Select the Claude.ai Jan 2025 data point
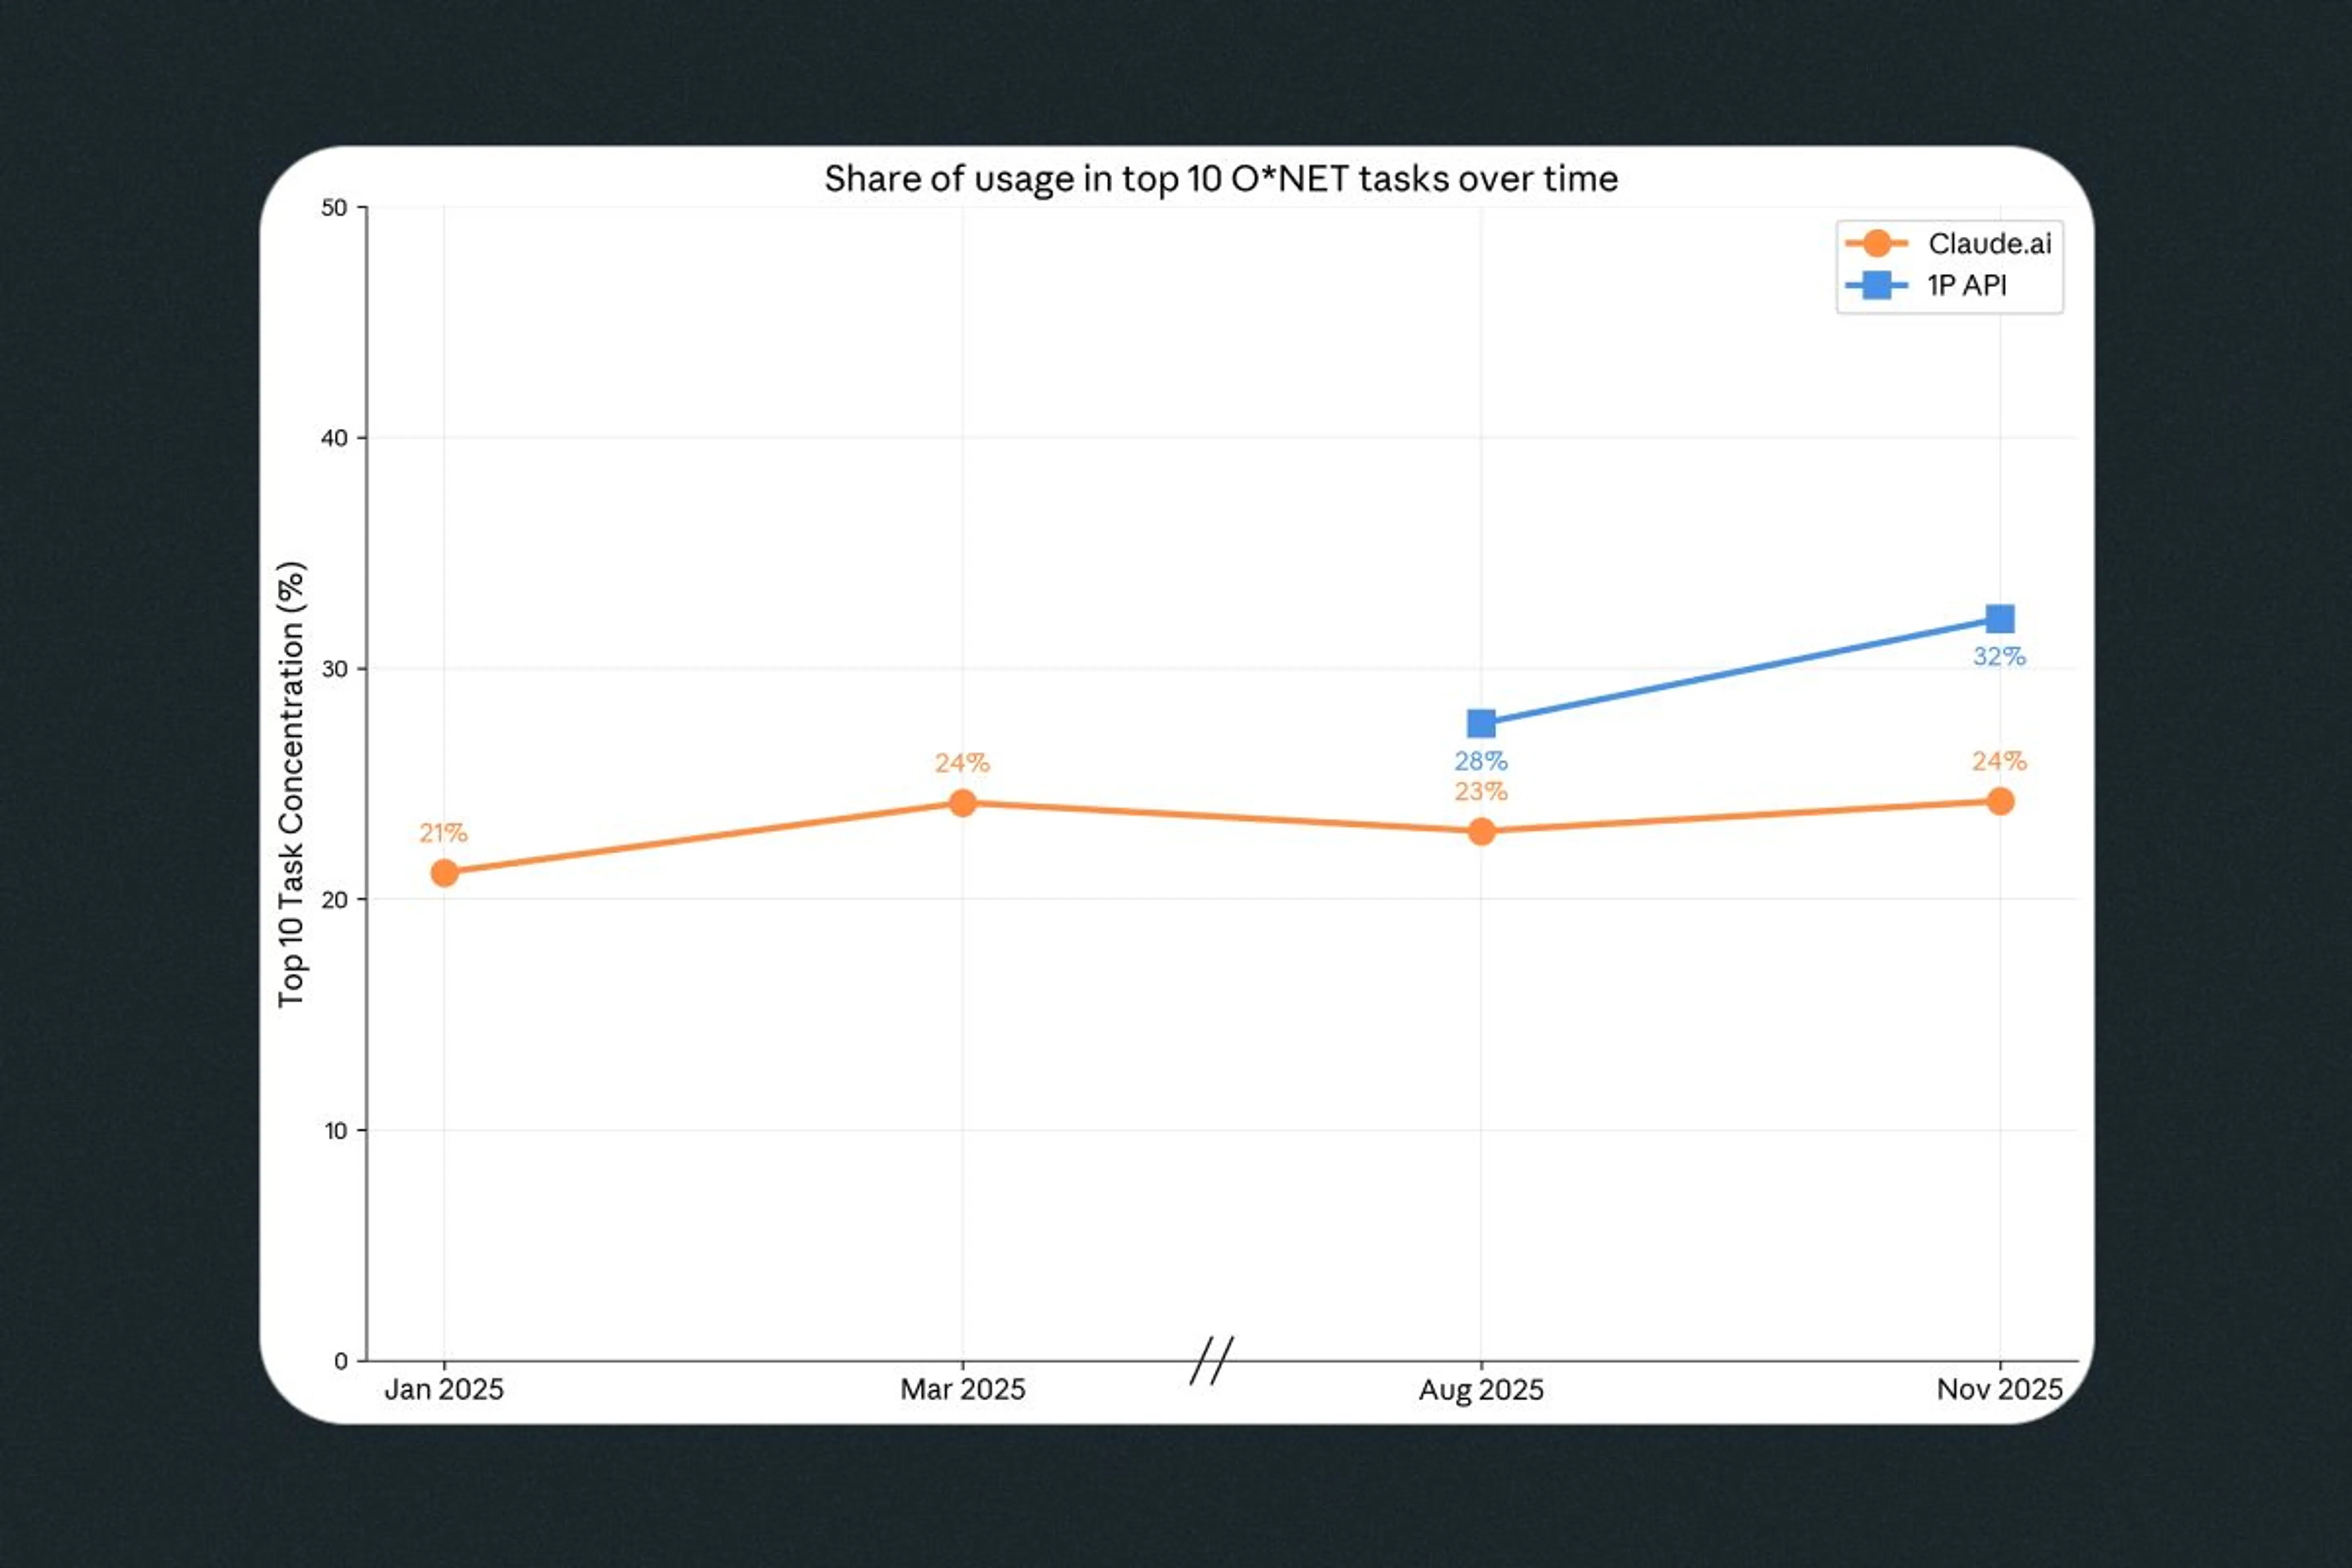Image resolution: width=2352 pixels, height=1568 pixels. (444, 873)
